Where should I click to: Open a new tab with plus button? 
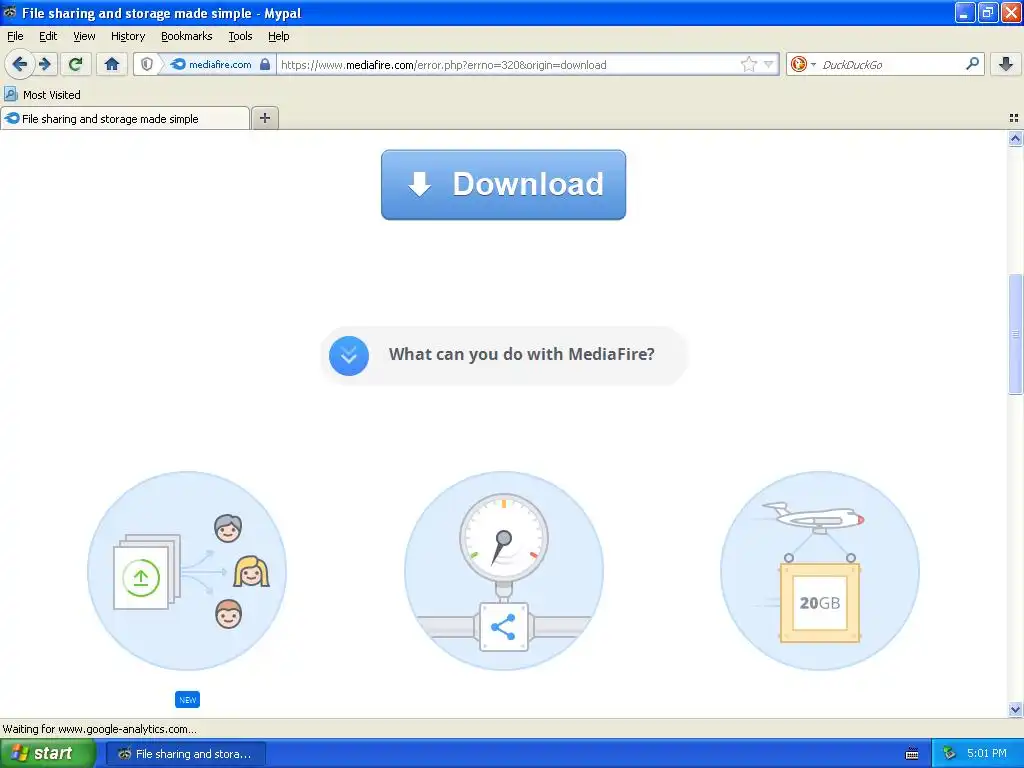(x=264, y=118)
